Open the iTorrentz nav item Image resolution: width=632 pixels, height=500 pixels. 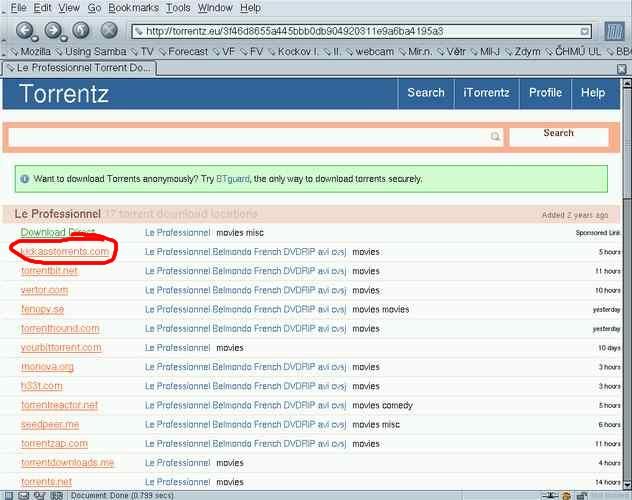[x=486, y=93]
